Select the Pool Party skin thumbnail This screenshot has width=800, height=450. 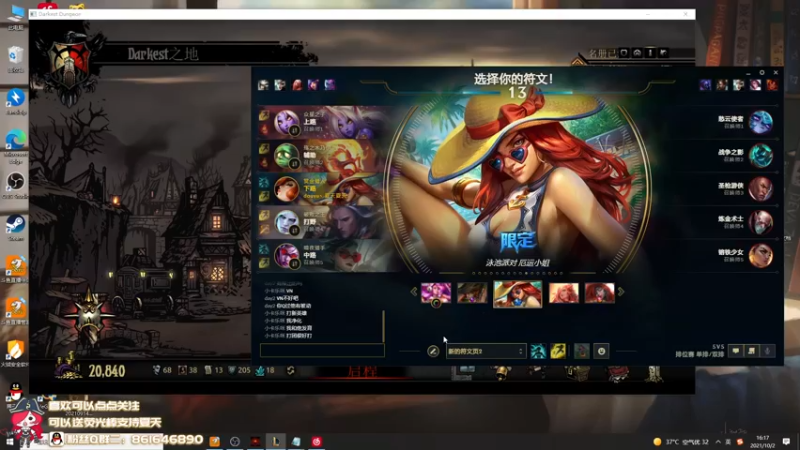[x=517, y=294]
